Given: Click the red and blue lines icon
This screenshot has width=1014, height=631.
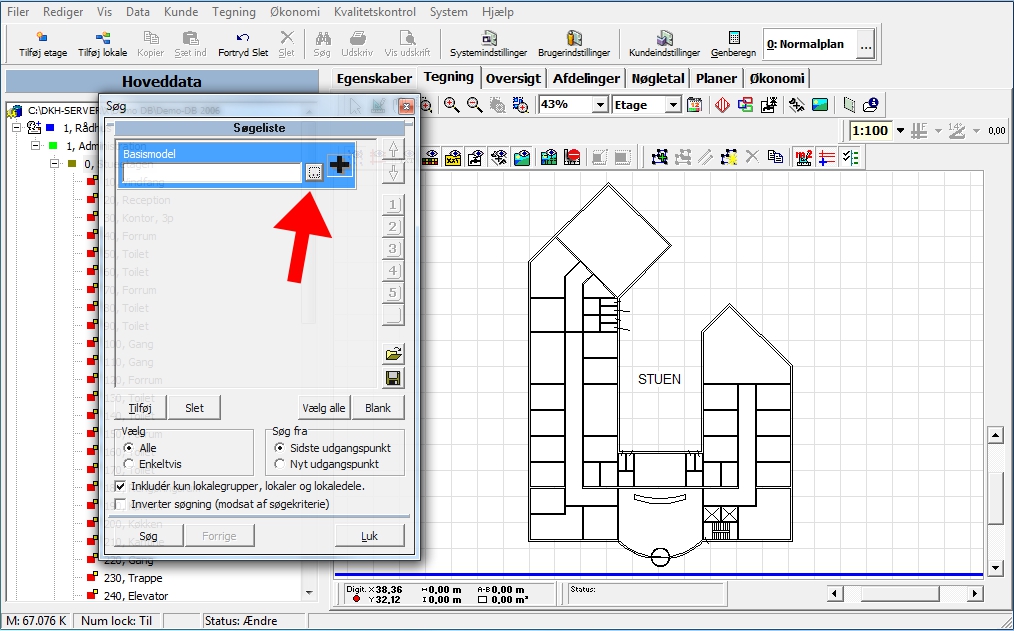Looking at the screenshot, I should pos(827,157).
